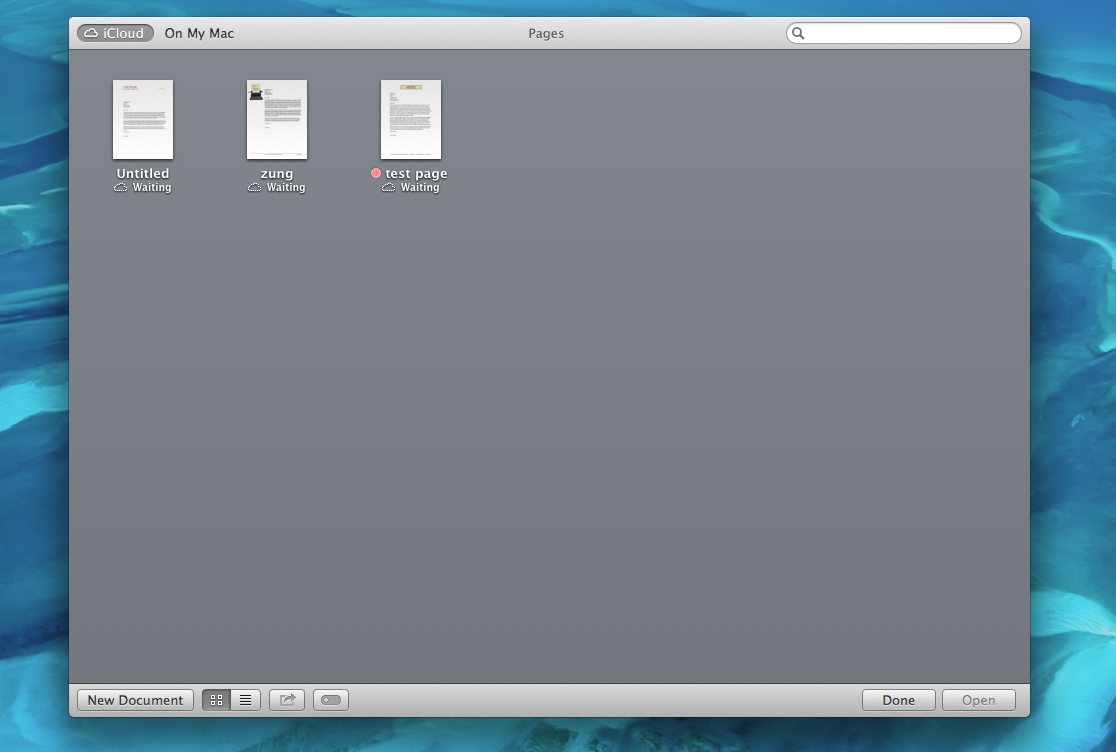The image size is (1116, 752).
Task: Click the Untitled file name label
Action: click(143, 174)
